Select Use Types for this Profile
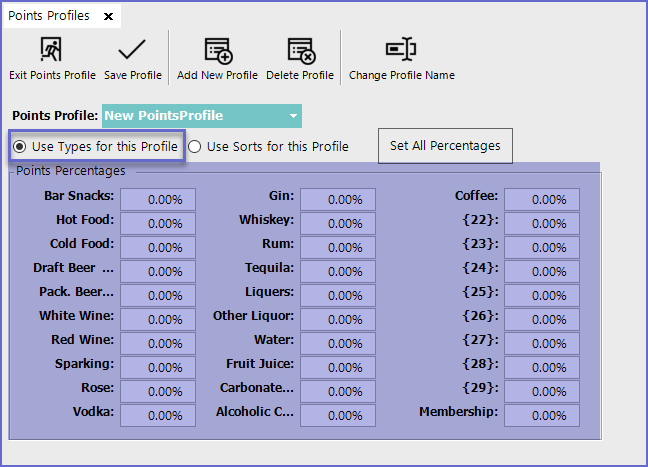This screenshot has height=467, width=648. tap(20, 147)
